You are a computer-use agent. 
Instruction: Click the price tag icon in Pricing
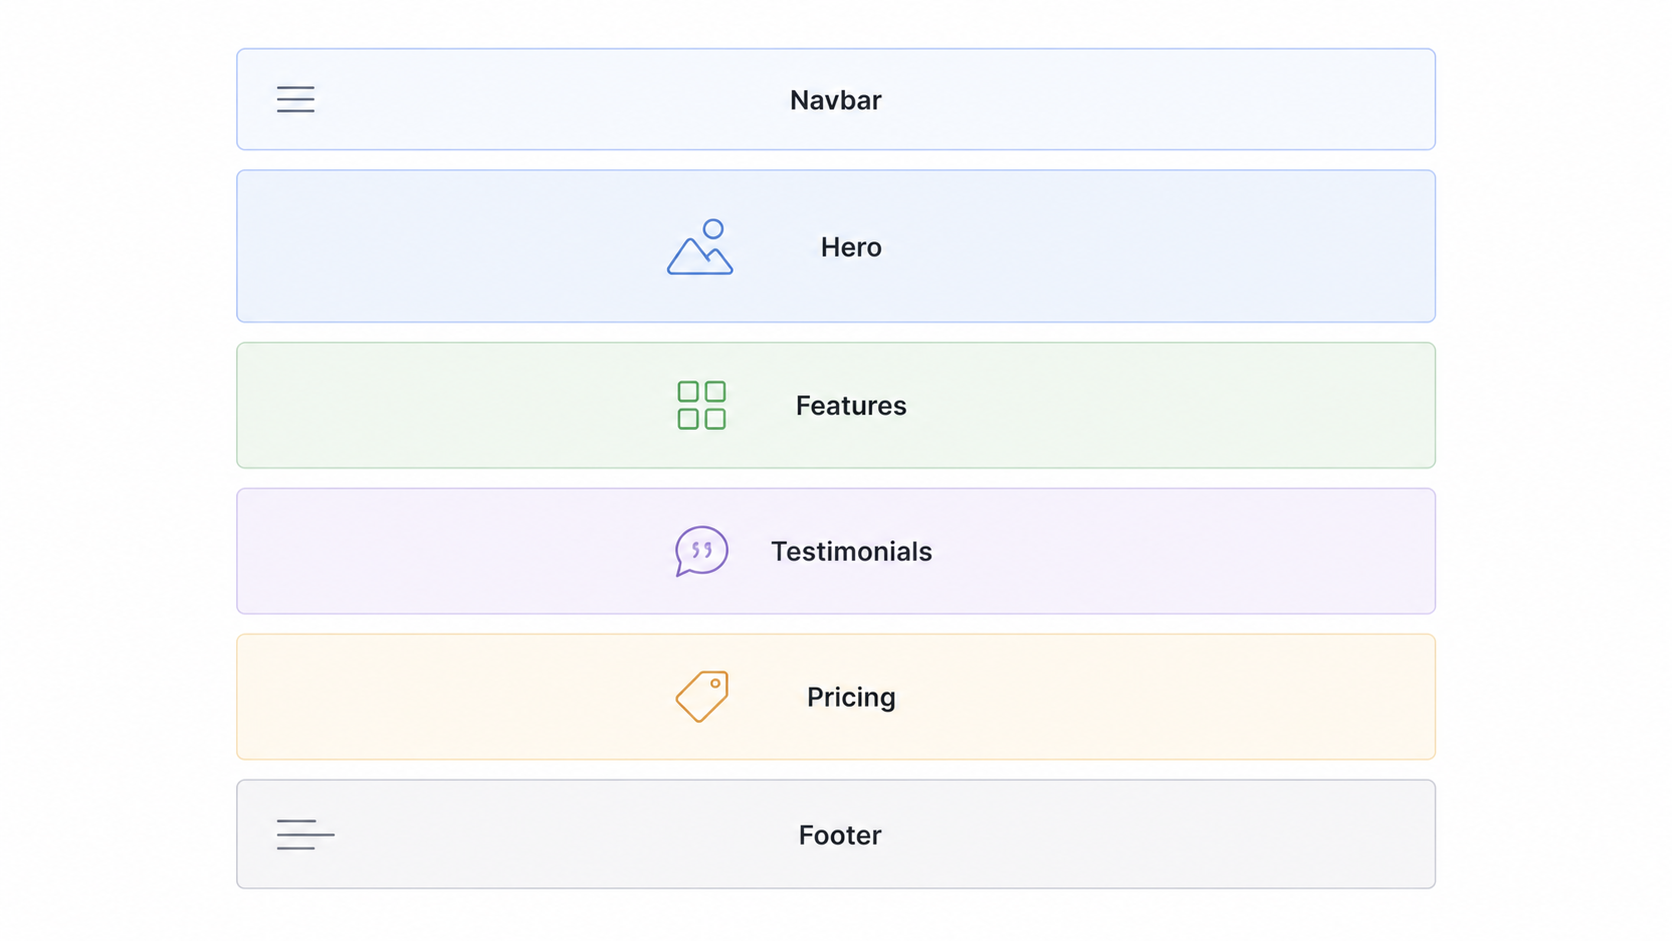[701, 696]
